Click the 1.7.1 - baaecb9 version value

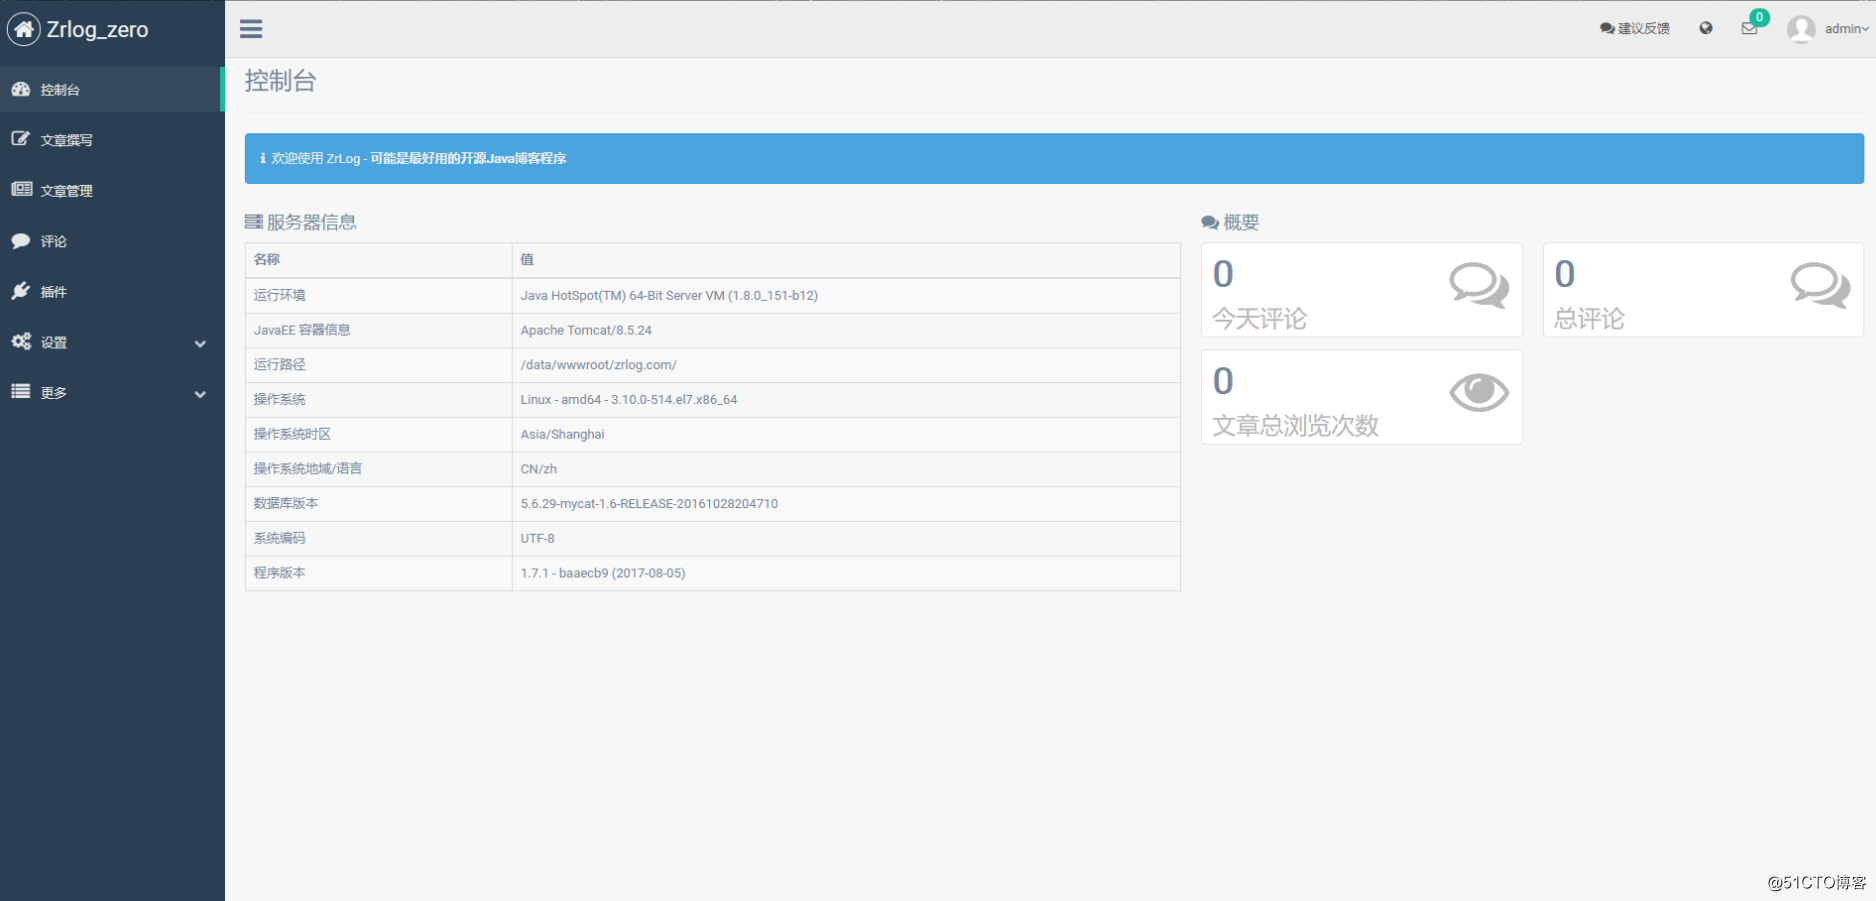coord(603,573)
